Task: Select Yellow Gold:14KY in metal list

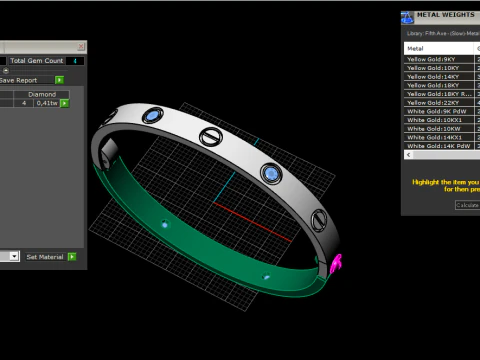Action: (438, 77)
